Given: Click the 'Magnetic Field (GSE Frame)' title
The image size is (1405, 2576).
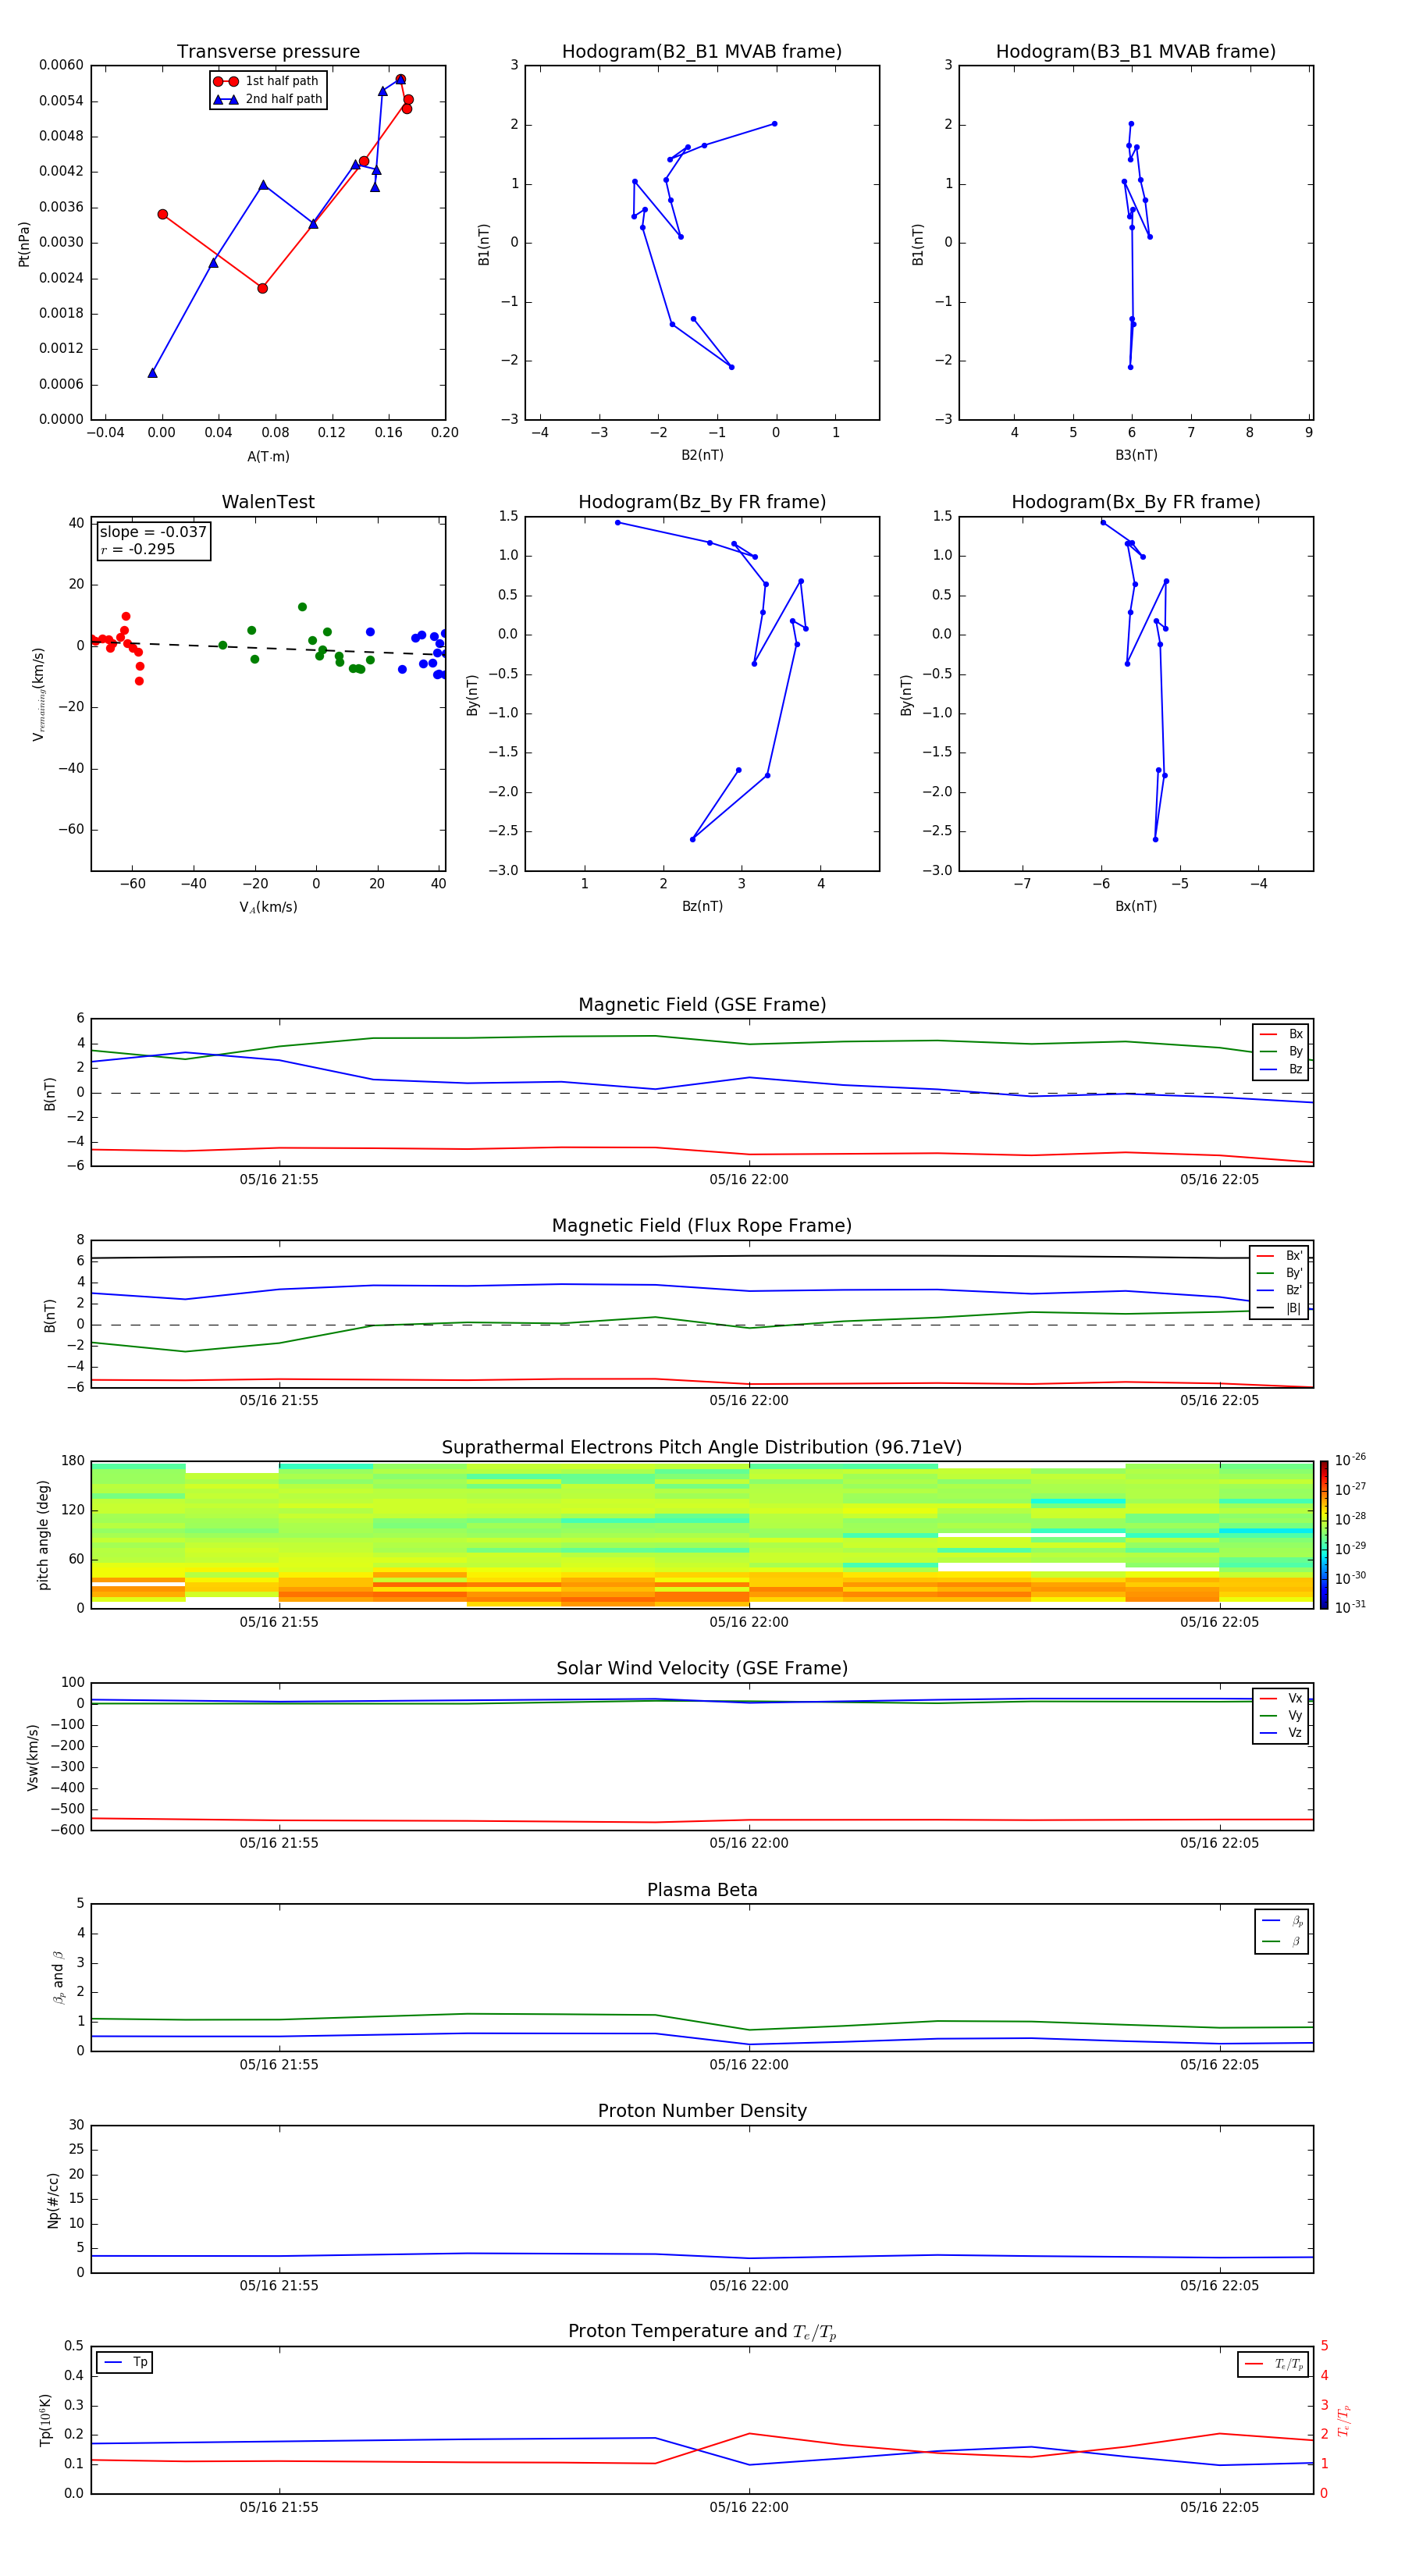Looking at the screenshot, I should 702,1005.
